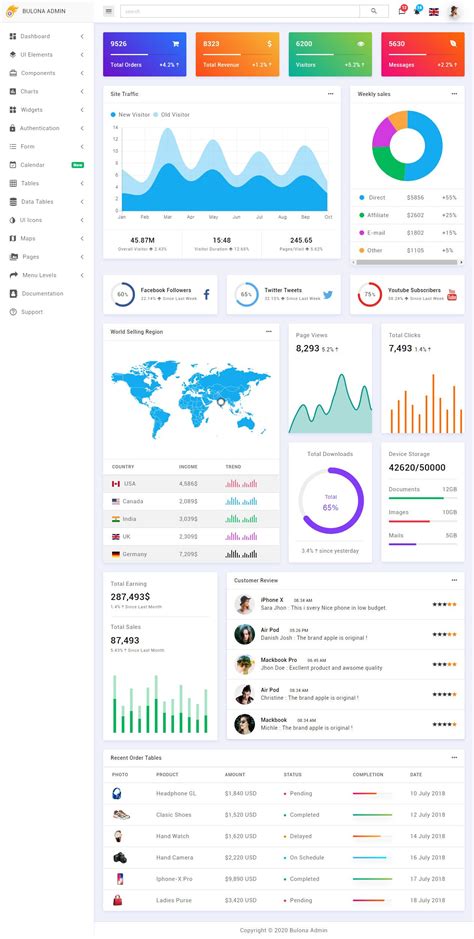Click the Iphone-X Pro product row name
The width and height of the screenshot is (474, 939).
[x=174, y=879]
